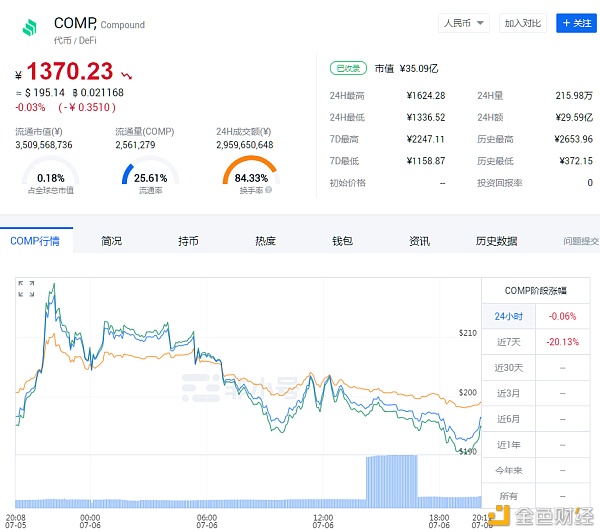This screenshot has width=600, height=532.
Task: Click the 24H成交额 value 2,959,650,648
Action: [x=245, y=145]
